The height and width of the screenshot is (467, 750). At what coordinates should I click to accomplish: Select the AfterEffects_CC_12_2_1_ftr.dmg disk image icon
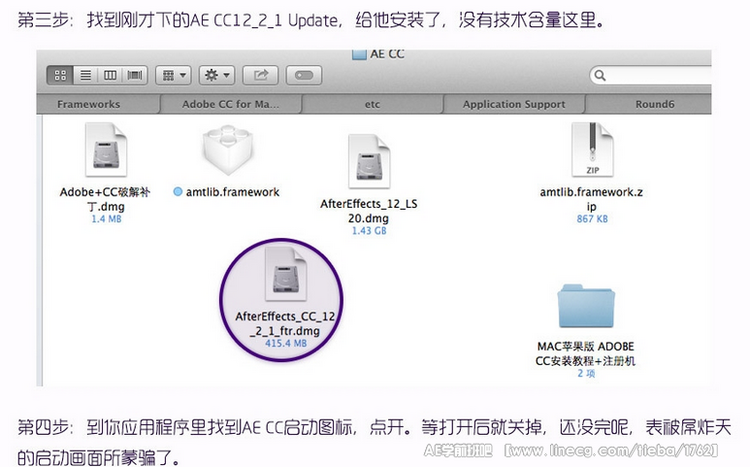pos(286,274)
